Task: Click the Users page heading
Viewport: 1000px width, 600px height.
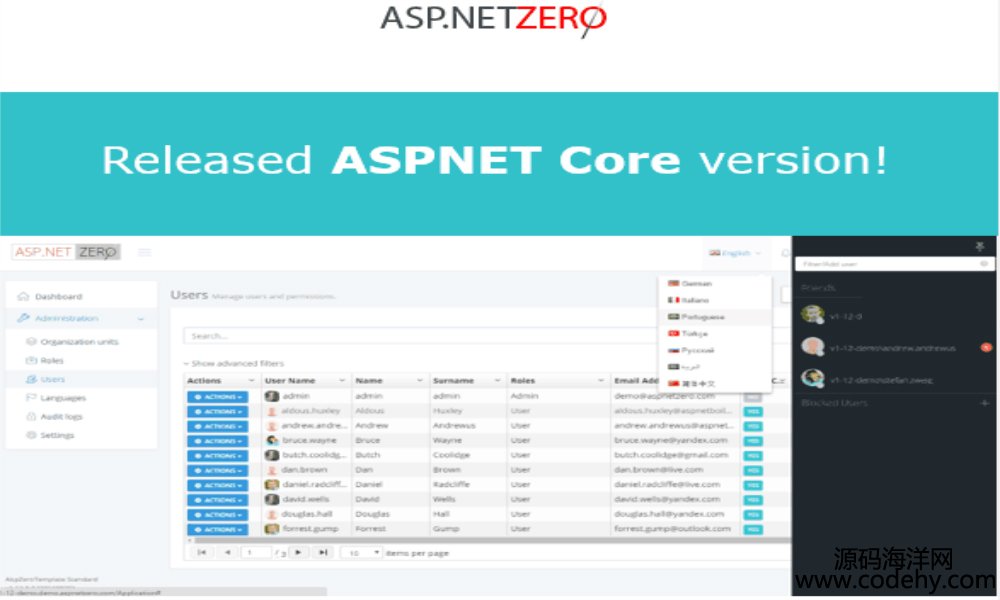Action: tap(189, 295)
